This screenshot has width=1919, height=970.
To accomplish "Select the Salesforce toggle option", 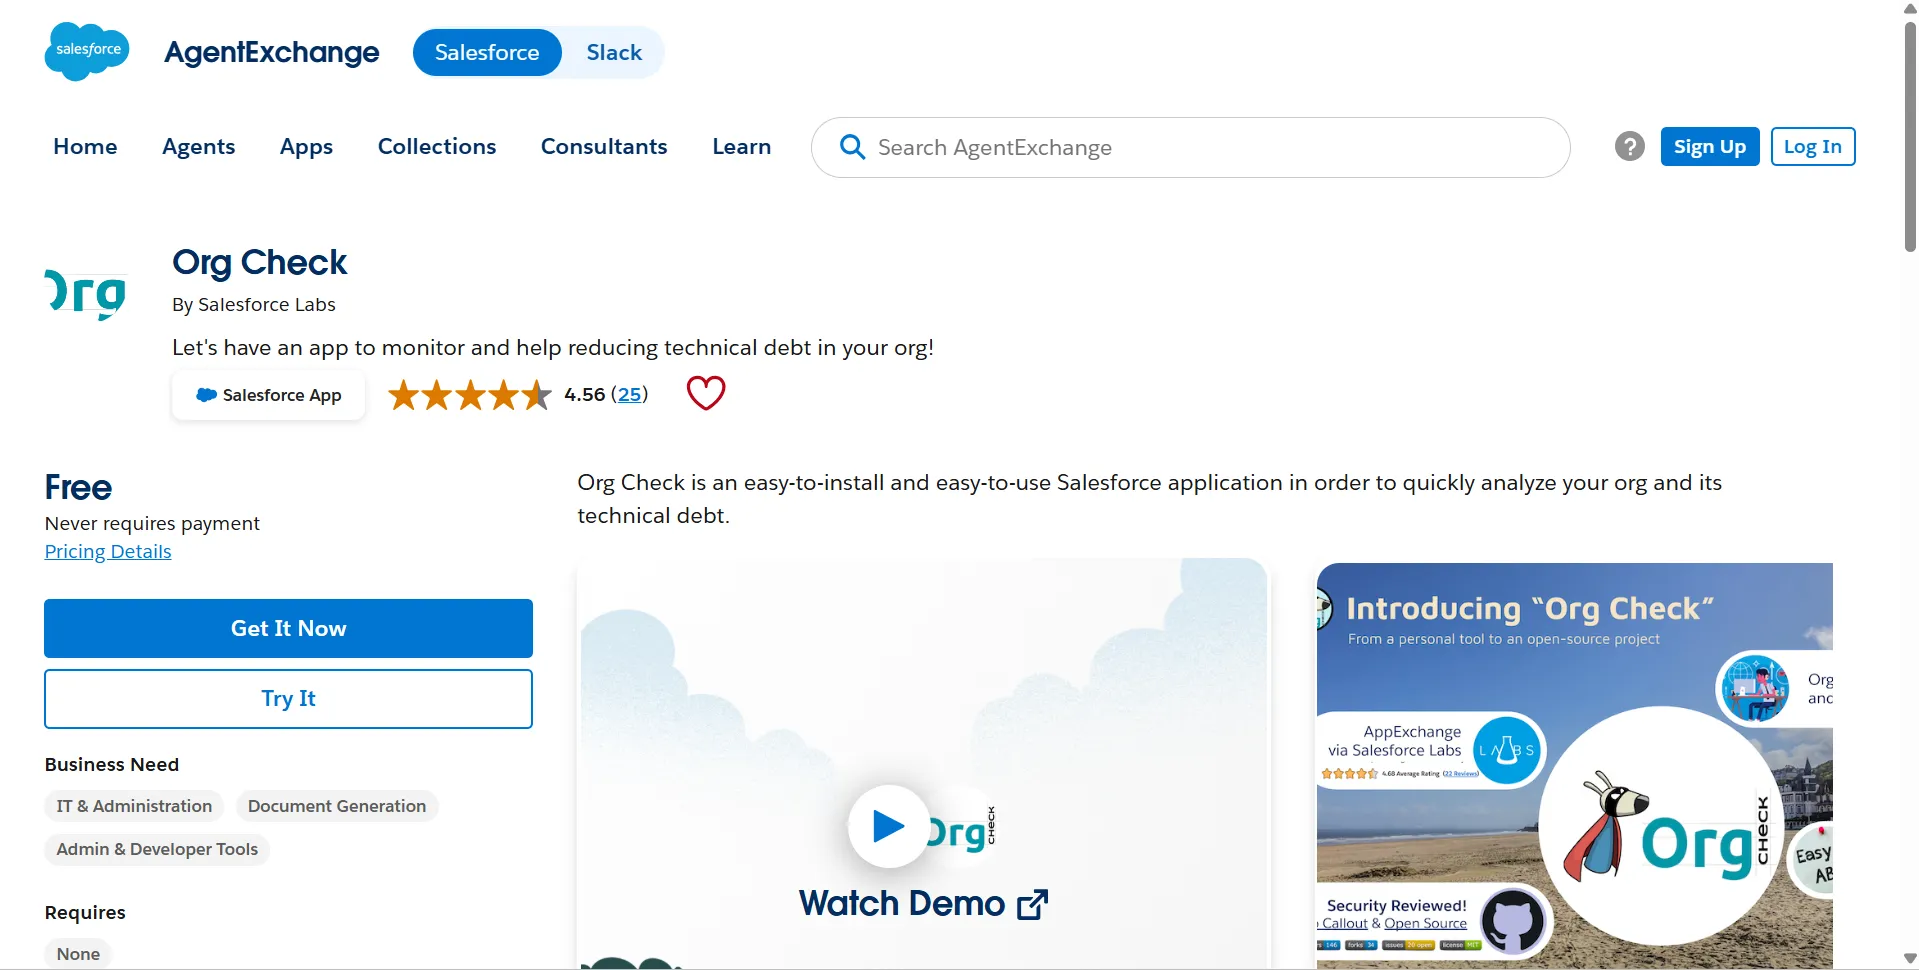I will 487,52.
